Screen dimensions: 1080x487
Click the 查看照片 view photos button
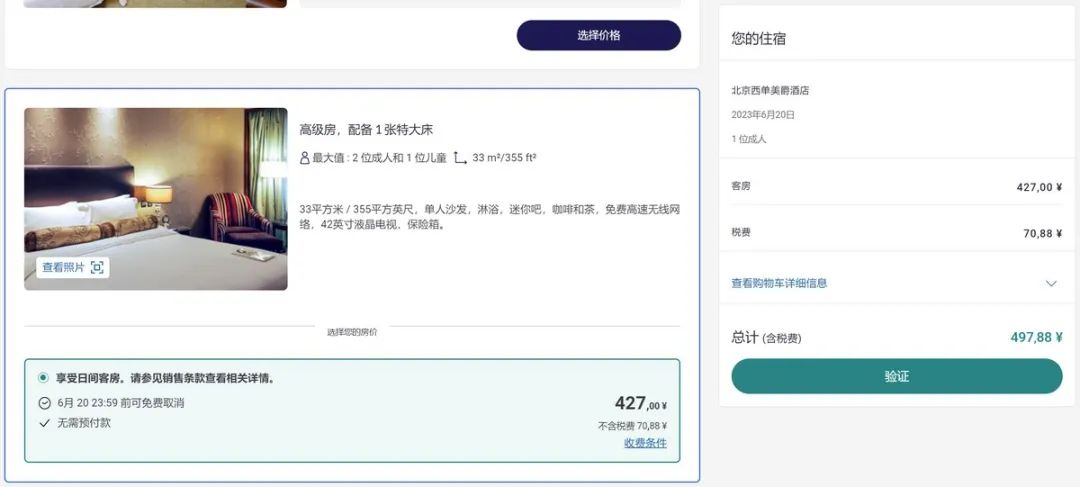[63, 267]
